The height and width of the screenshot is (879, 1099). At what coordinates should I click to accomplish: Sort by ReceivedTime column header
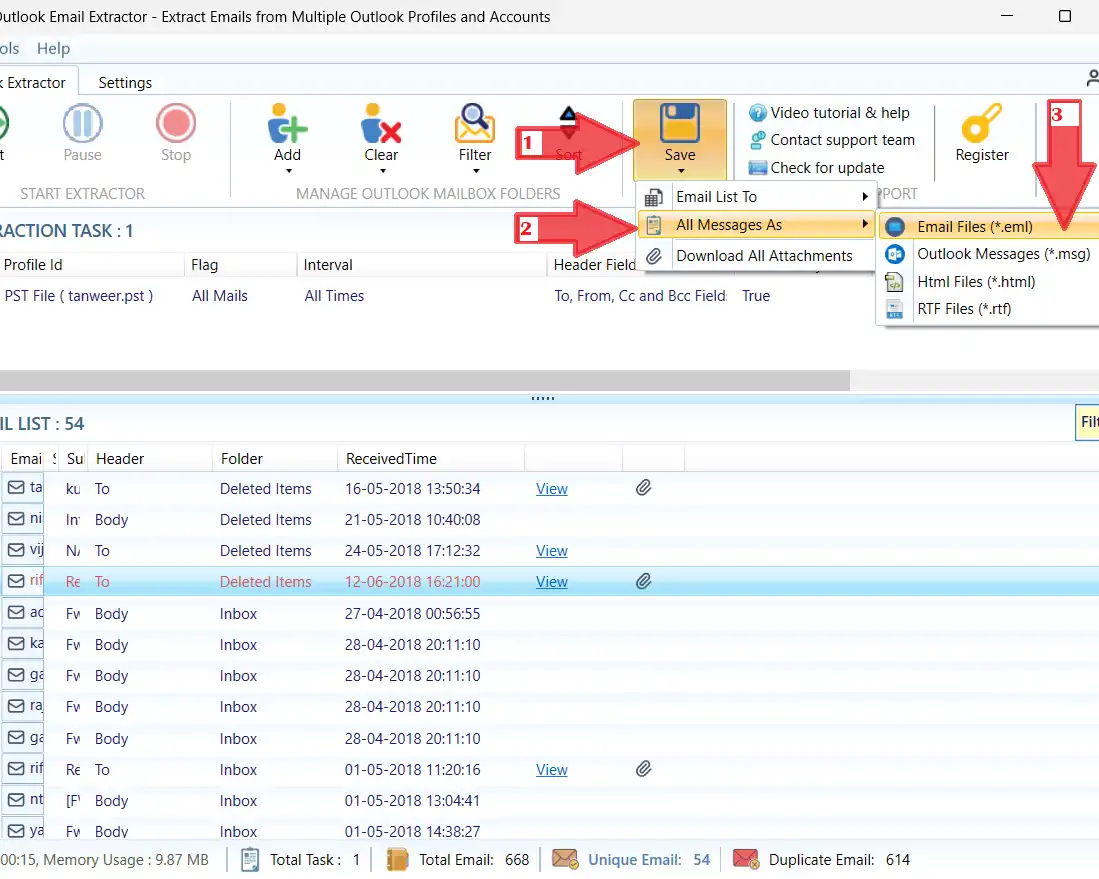pyautogui.click(x=430, y=458)
